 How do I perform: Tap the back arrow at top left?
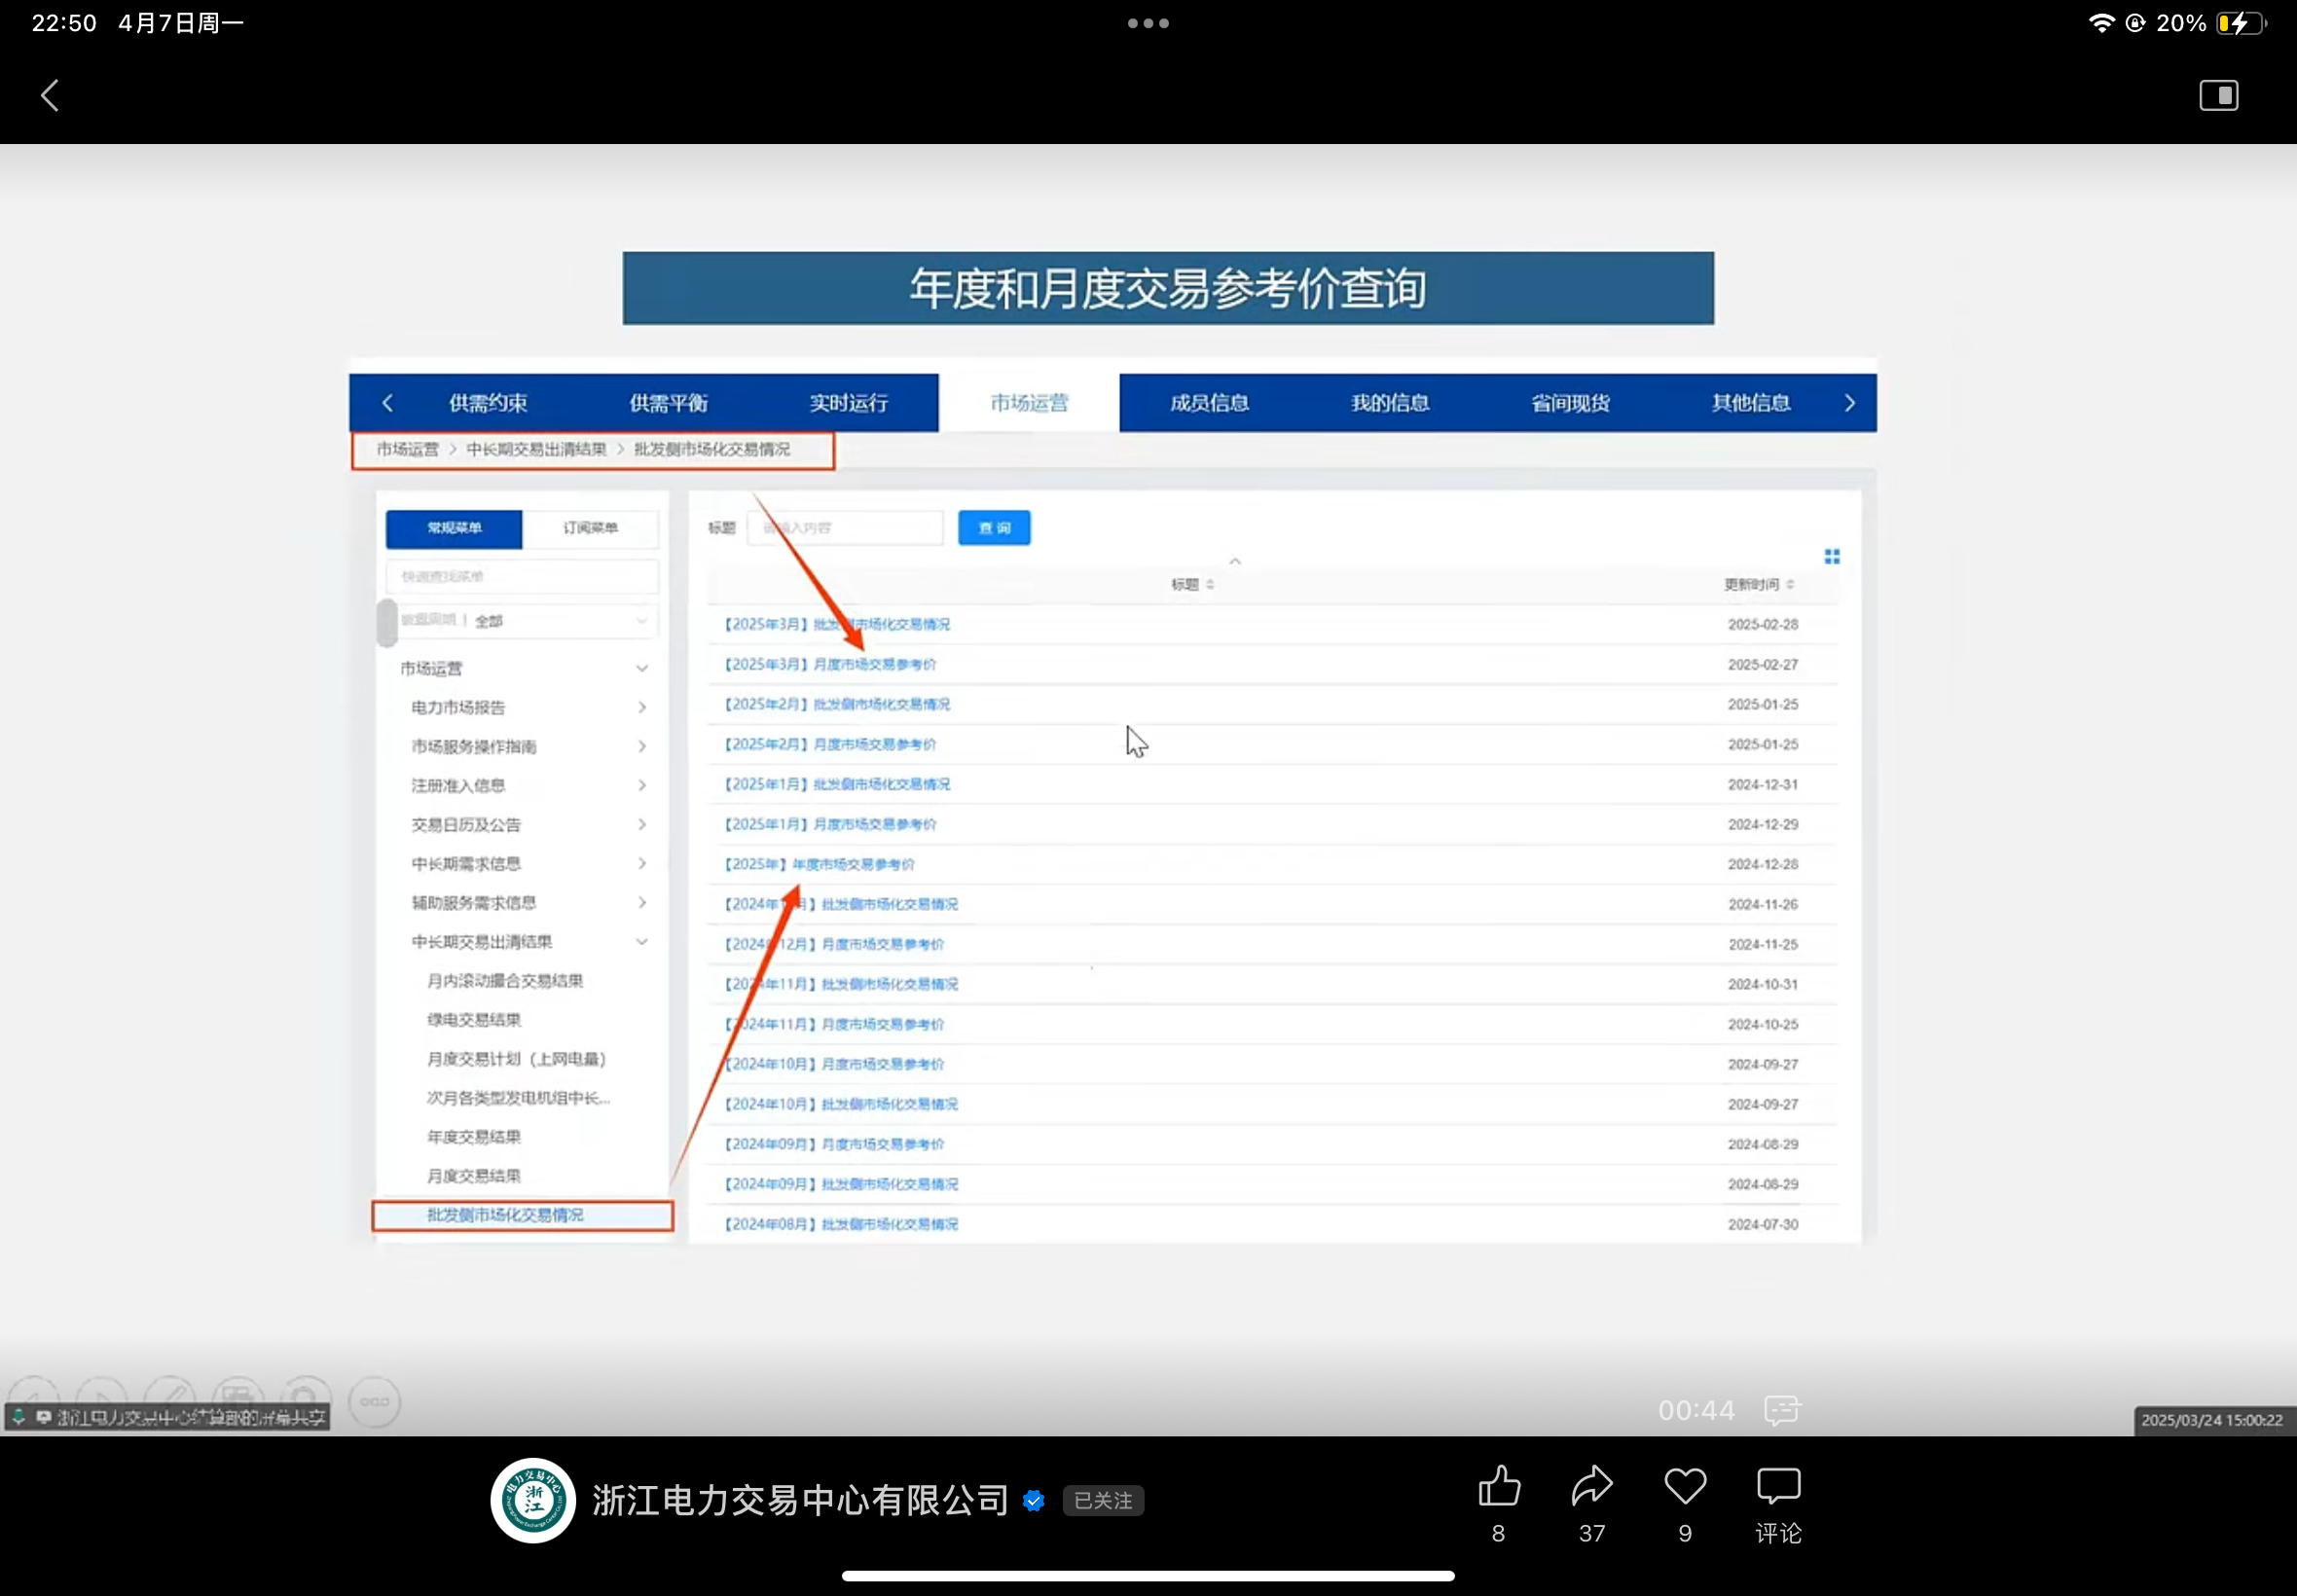coord(50,96)
